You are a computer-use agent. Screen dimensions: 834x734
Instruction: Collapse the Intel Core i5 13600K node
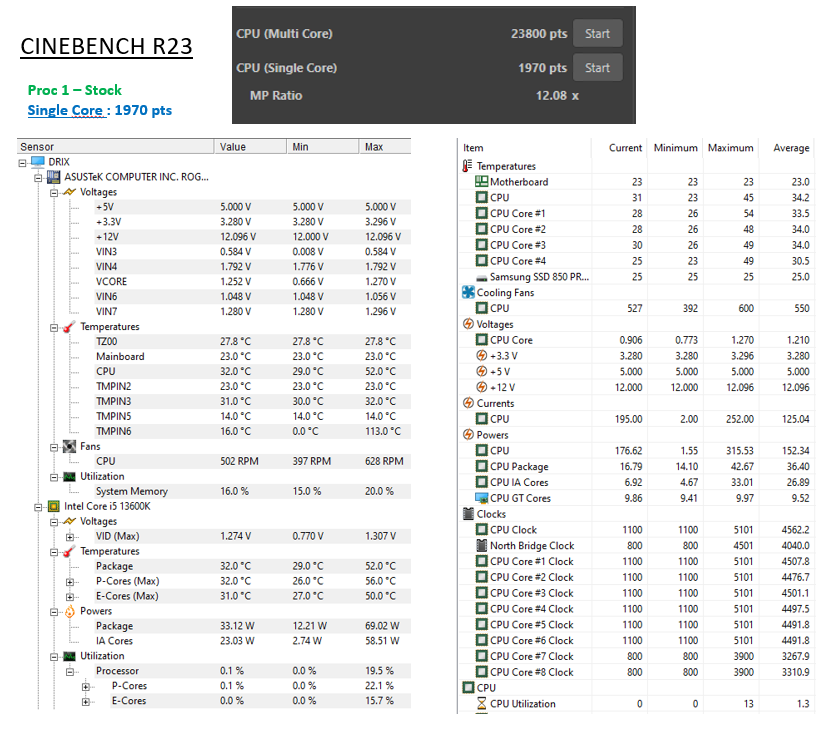pos(38,507)
